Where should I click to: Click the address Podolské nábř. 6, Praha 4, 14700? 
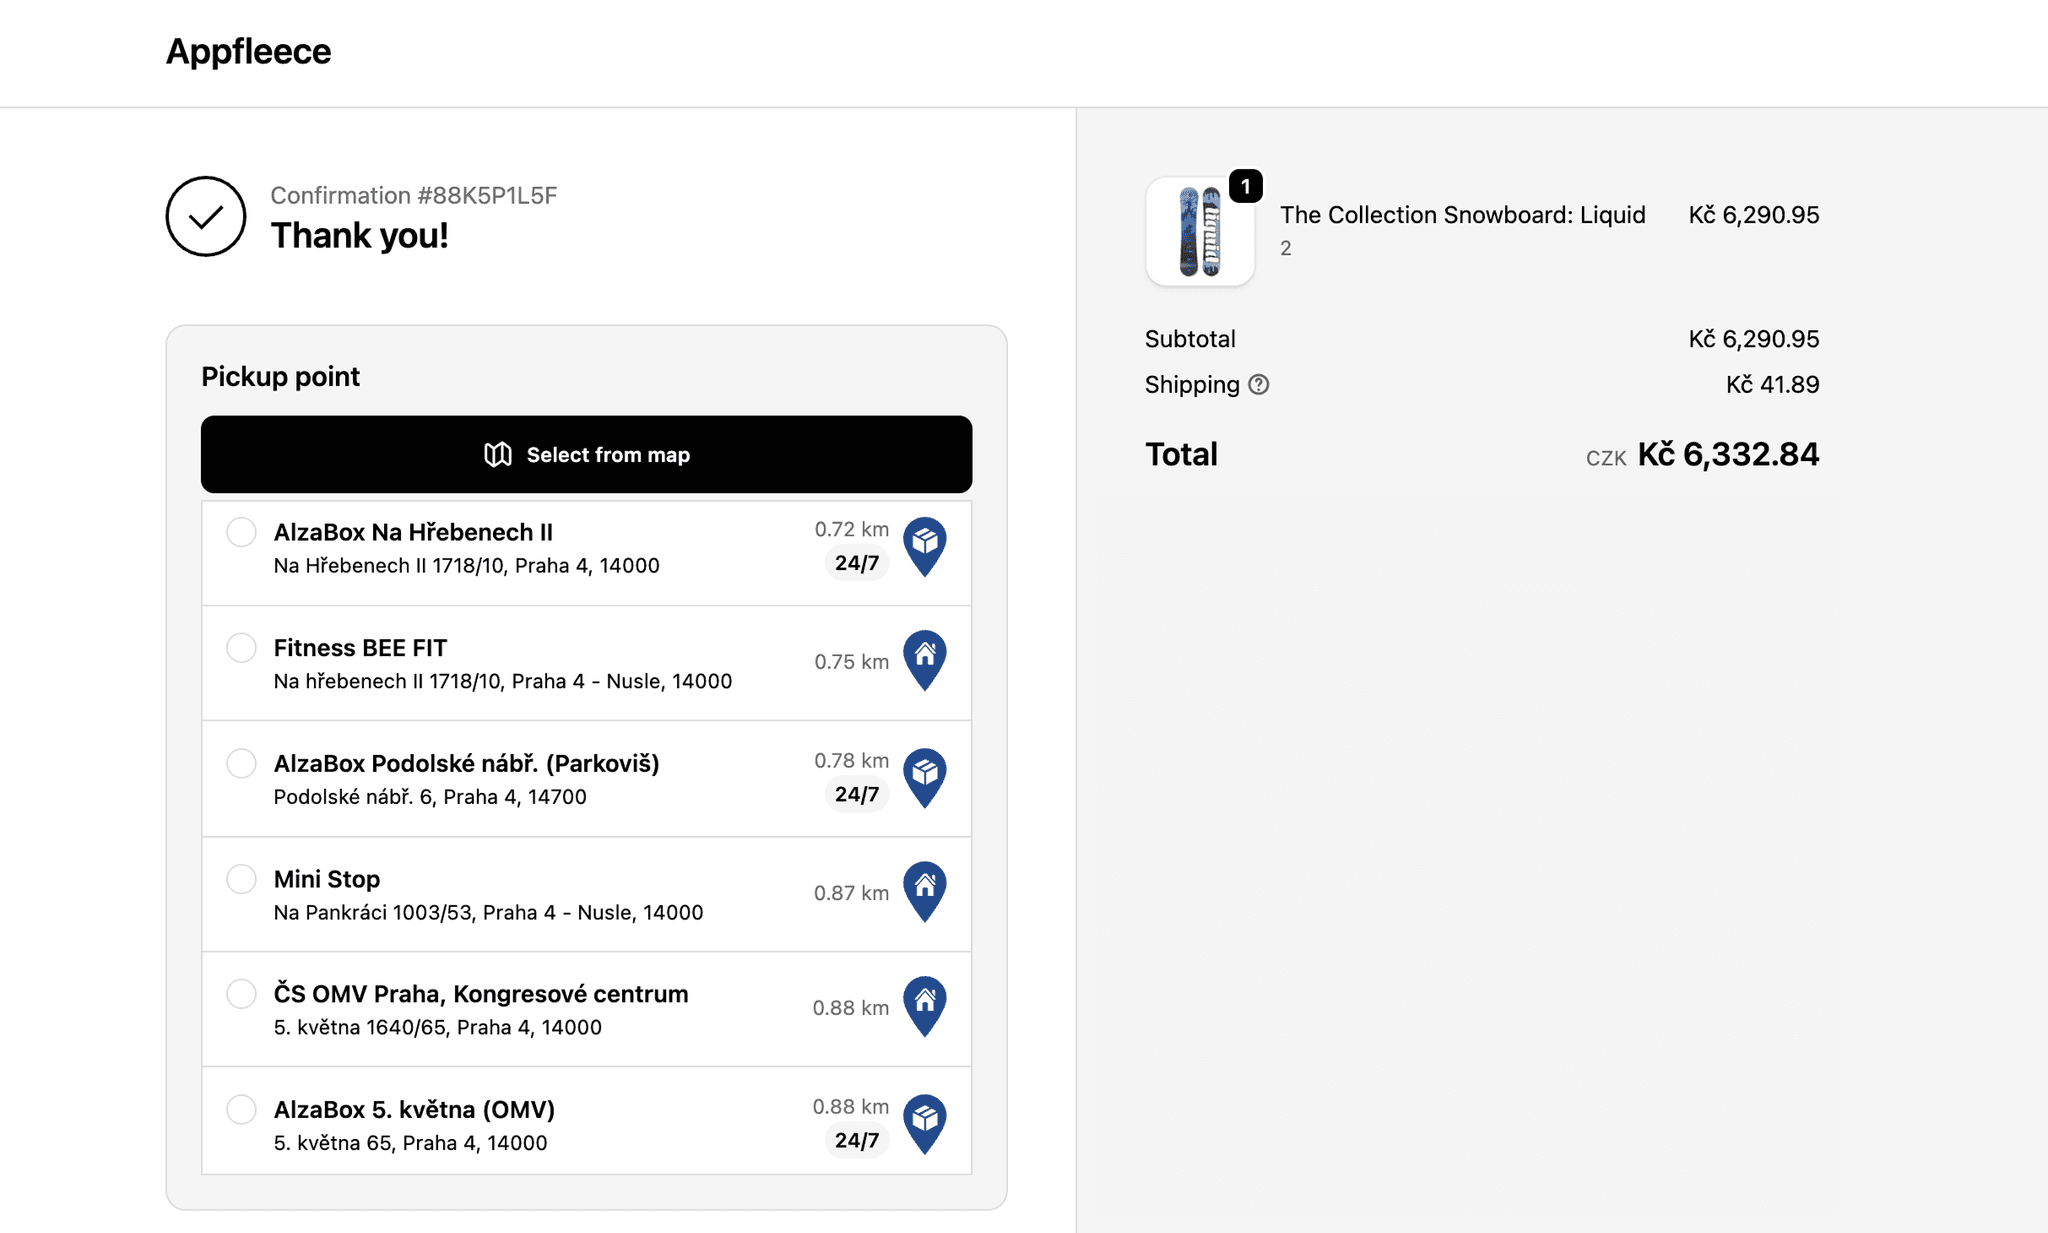430,797
